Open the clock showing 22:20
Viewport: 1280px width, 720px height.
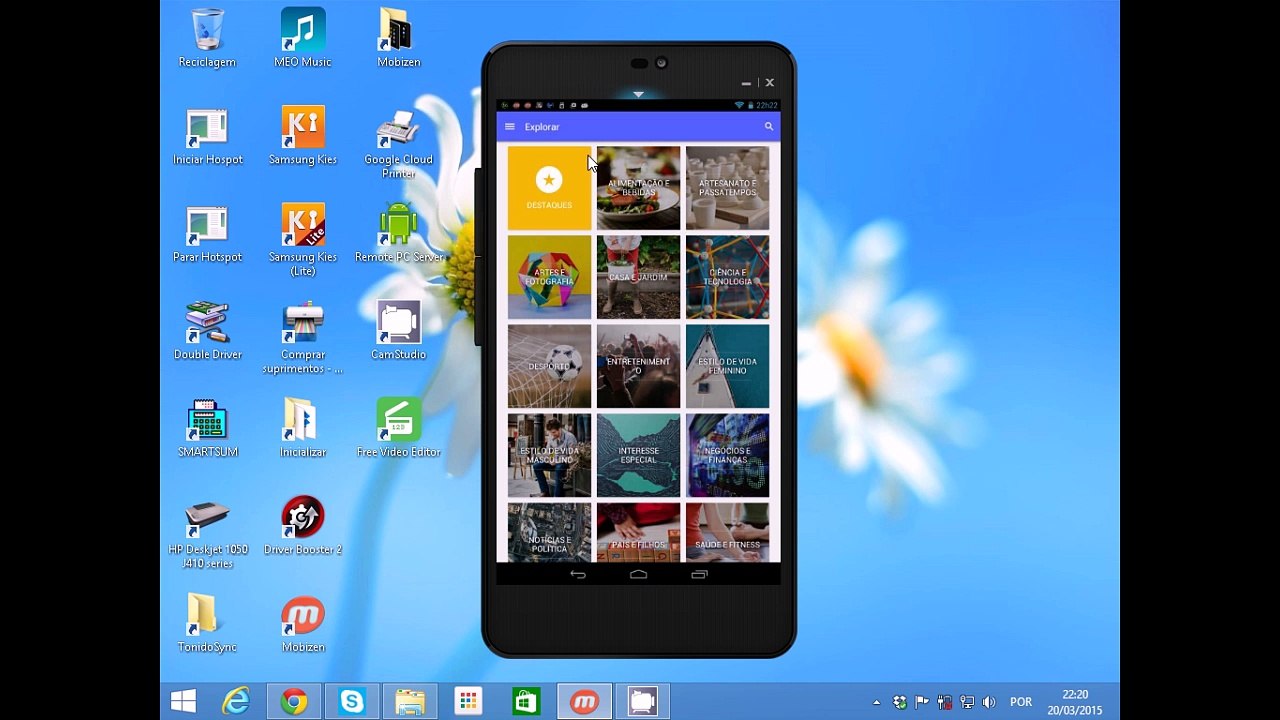coord(1075,702)
